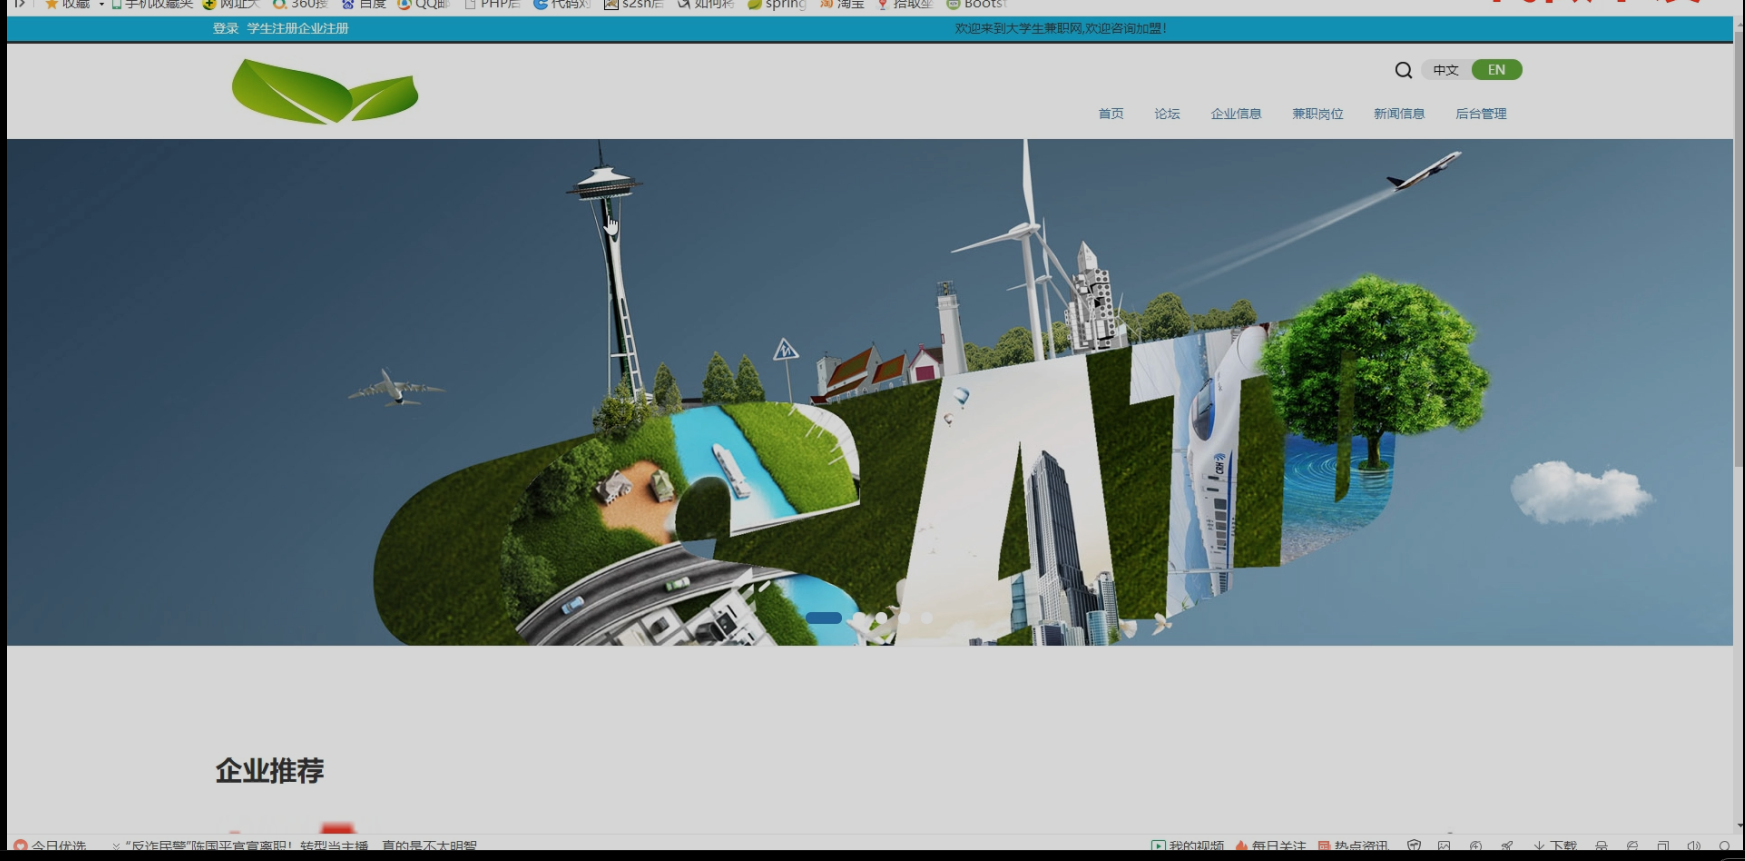Open the 网址大全 bookmark
Viewport: 1745px width, 861px height.
(231, 5)
